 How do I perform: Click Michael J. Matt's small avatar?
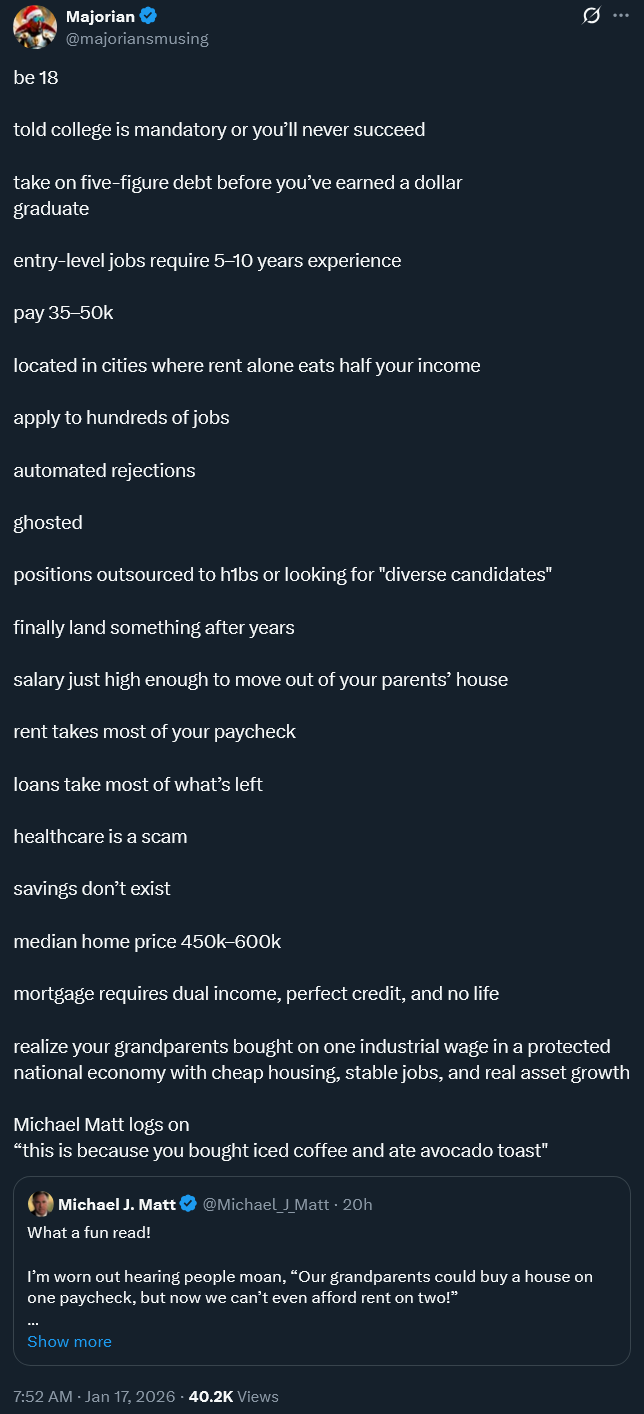point(41,1204)
